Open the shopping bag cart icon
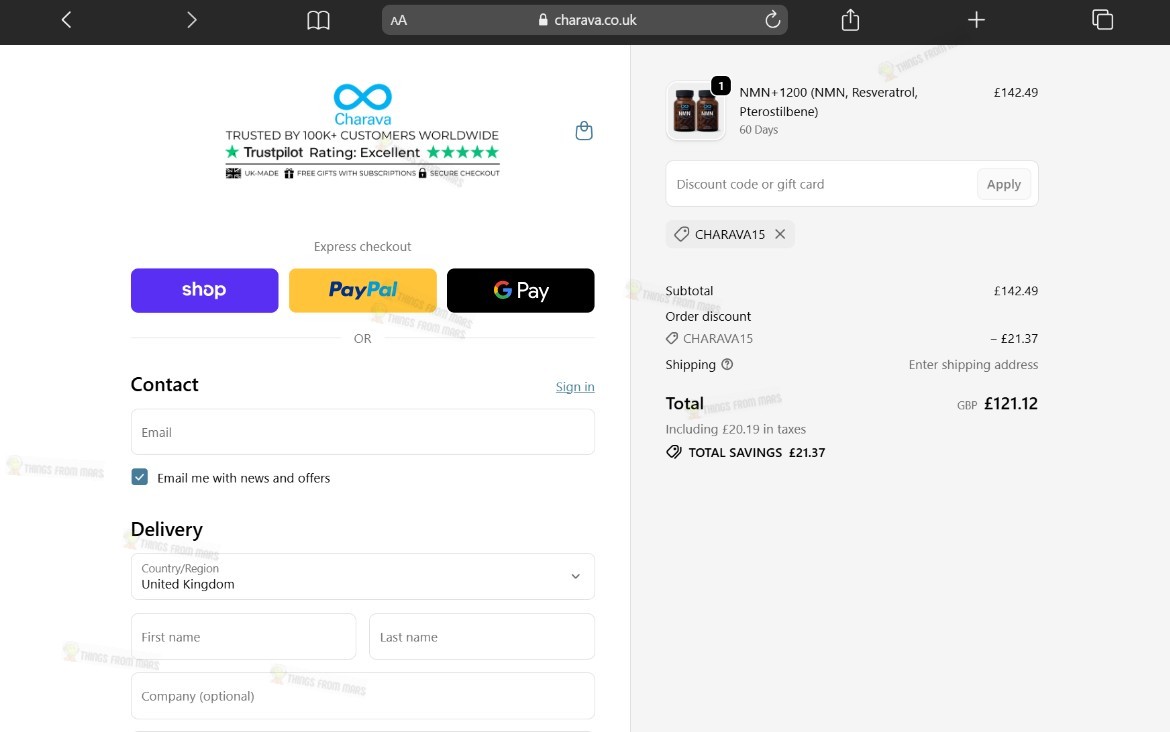 pos(584,131)
